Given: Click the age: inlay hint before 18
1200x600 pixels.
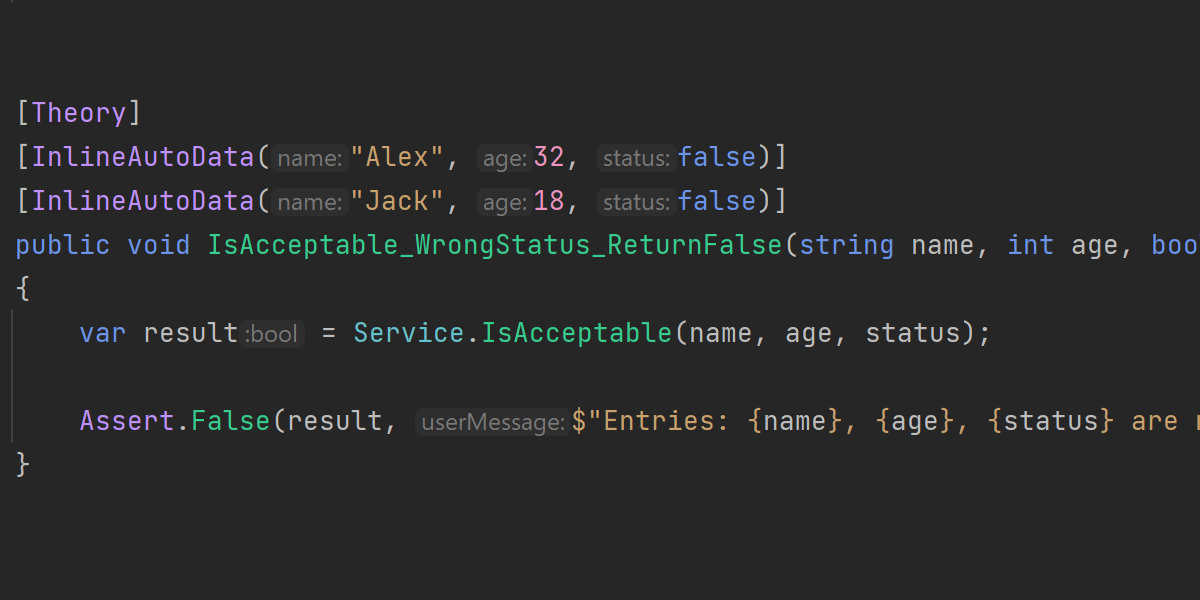Looking at the screenshot, I should pyautogui.click(x=504, y=202).
